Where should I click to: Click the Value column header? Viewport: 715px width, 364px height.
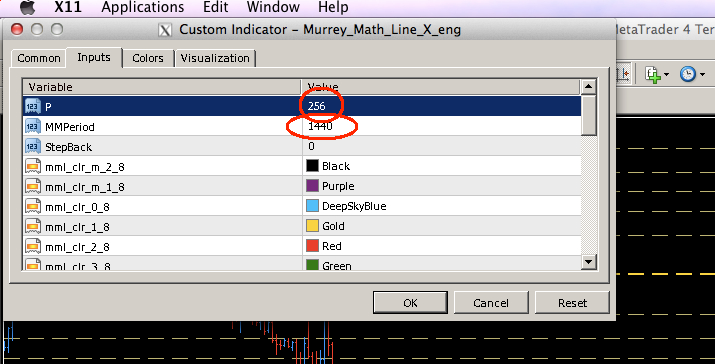pyautogui.click(x=441, y=87)
